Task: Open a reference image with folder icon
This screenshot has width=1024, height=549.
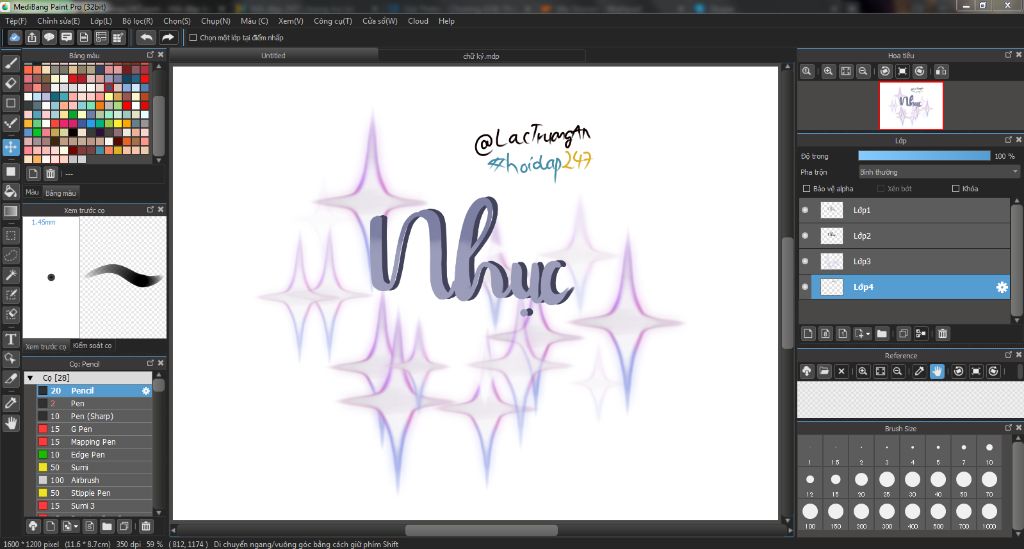Action: (824, 371)
